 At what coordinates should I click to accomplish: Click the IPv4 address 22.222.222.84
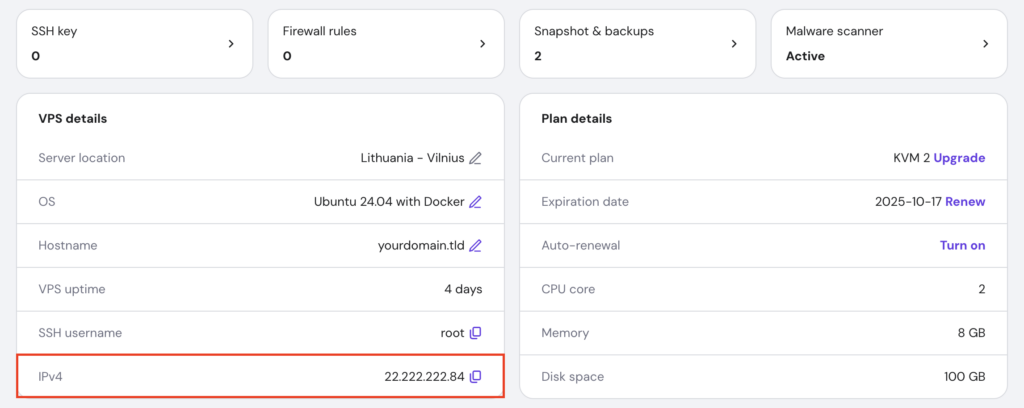(x=424, y=377)
